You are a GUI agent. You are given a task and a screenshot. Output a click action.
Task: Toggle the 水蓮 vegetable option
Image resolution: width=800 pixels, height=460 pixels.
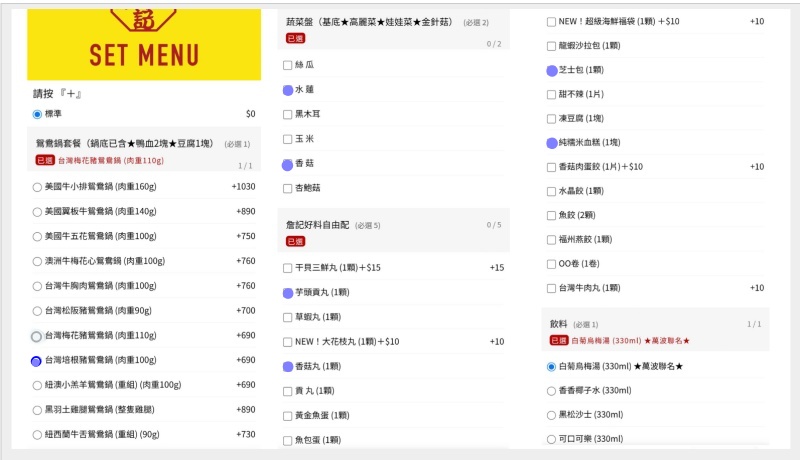tap(288, 90)
